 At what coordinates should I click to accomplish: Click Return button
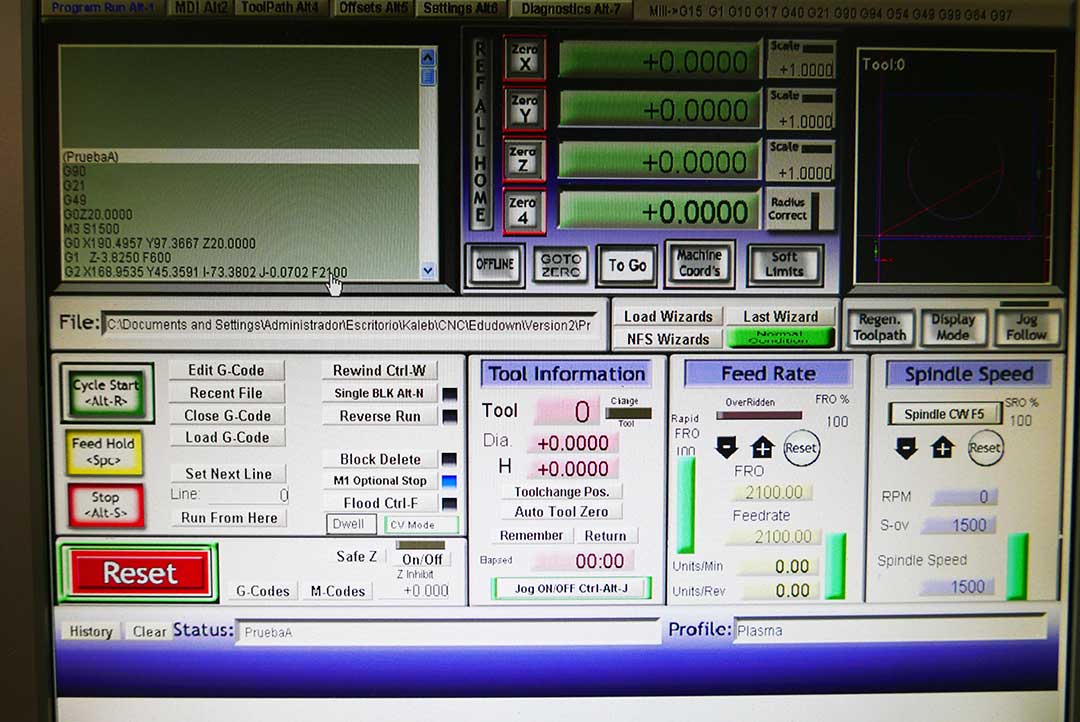[x=605, y=535]
